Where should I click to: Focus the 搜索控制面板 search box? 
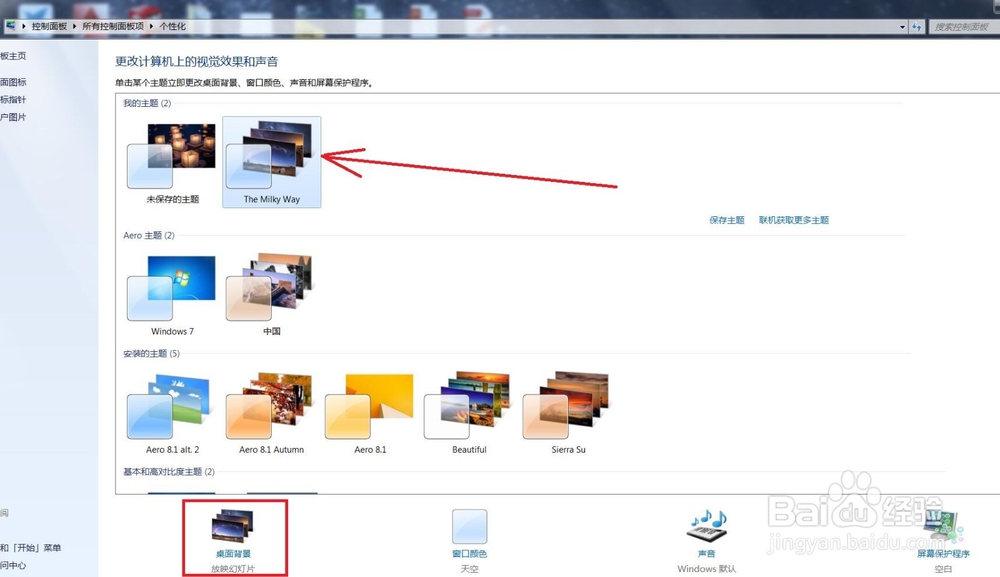pos(964,27)
